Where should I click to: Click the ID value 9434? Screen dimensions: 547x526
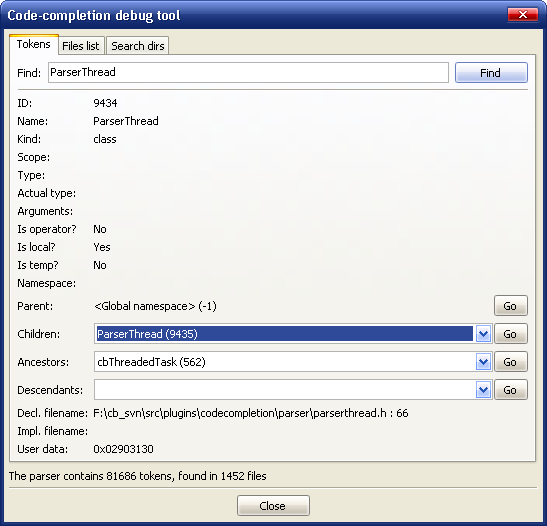point(105,103)
